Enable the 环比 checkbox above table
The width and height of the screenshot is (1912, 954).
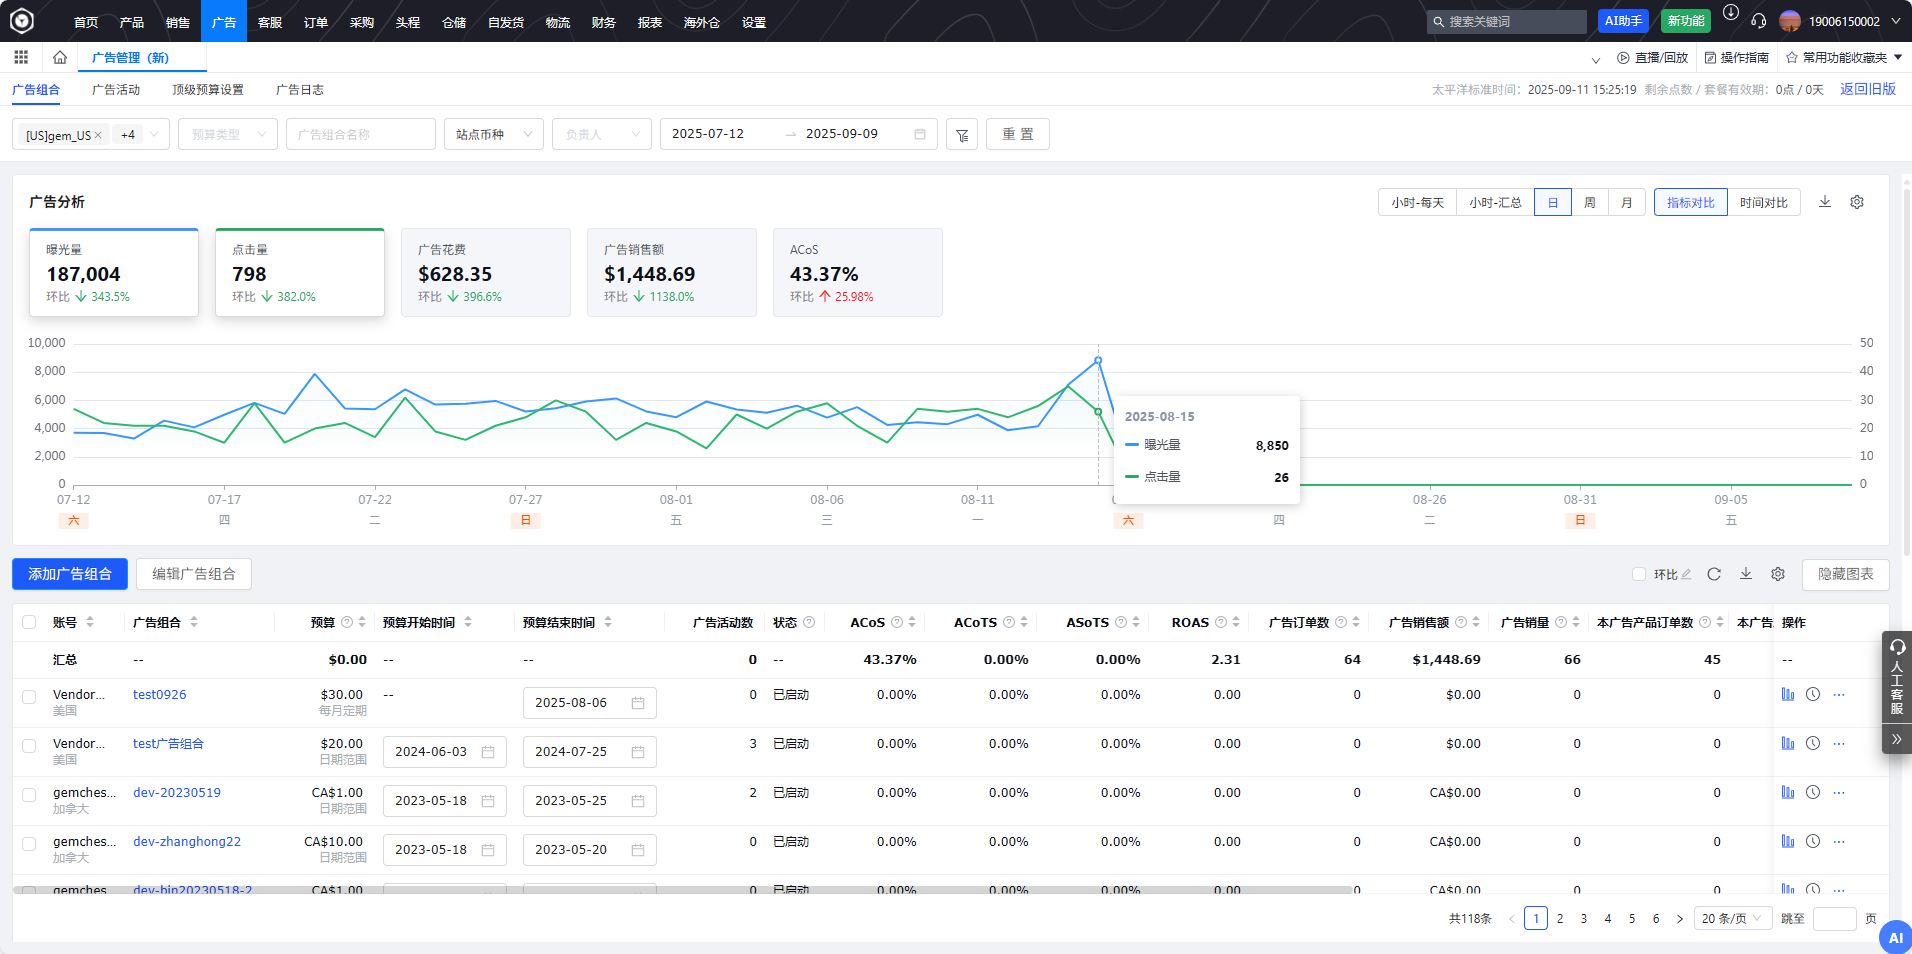[x=1639, y=574]
